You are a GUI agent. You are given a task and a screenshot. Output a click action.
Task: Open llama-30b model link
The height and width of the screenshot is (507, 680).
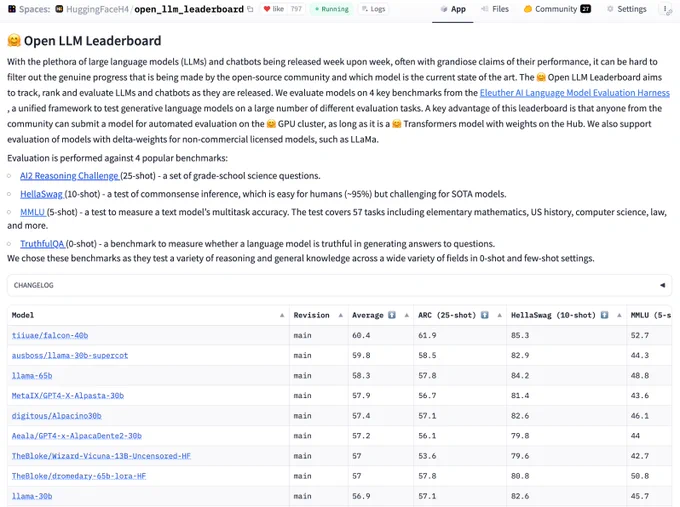click(32, 496)
